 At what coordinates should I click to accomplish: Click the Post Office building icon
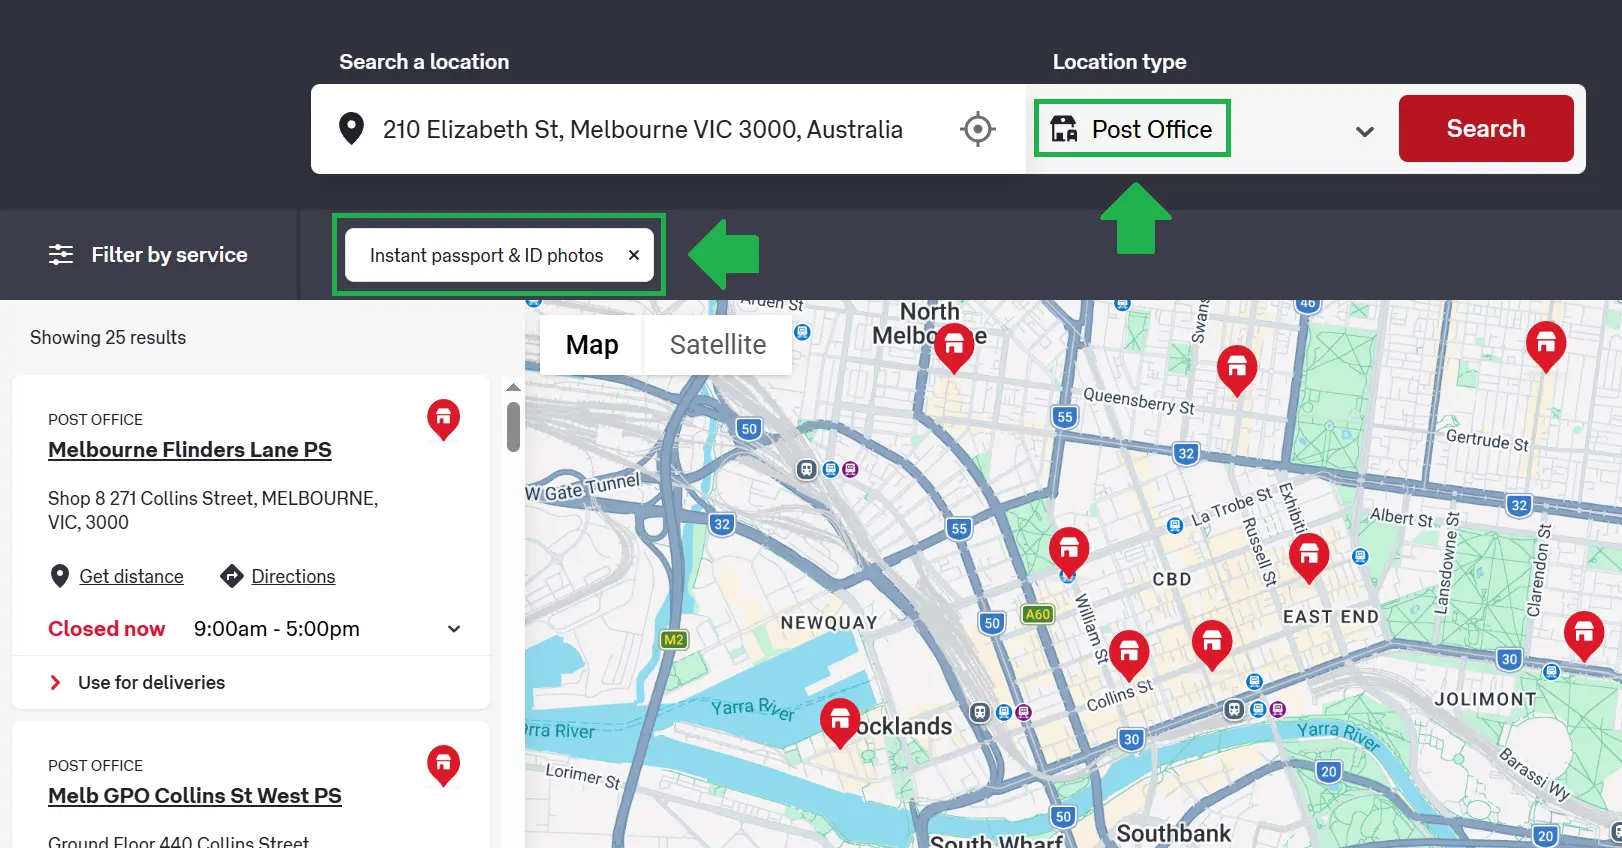(1064, 129)
